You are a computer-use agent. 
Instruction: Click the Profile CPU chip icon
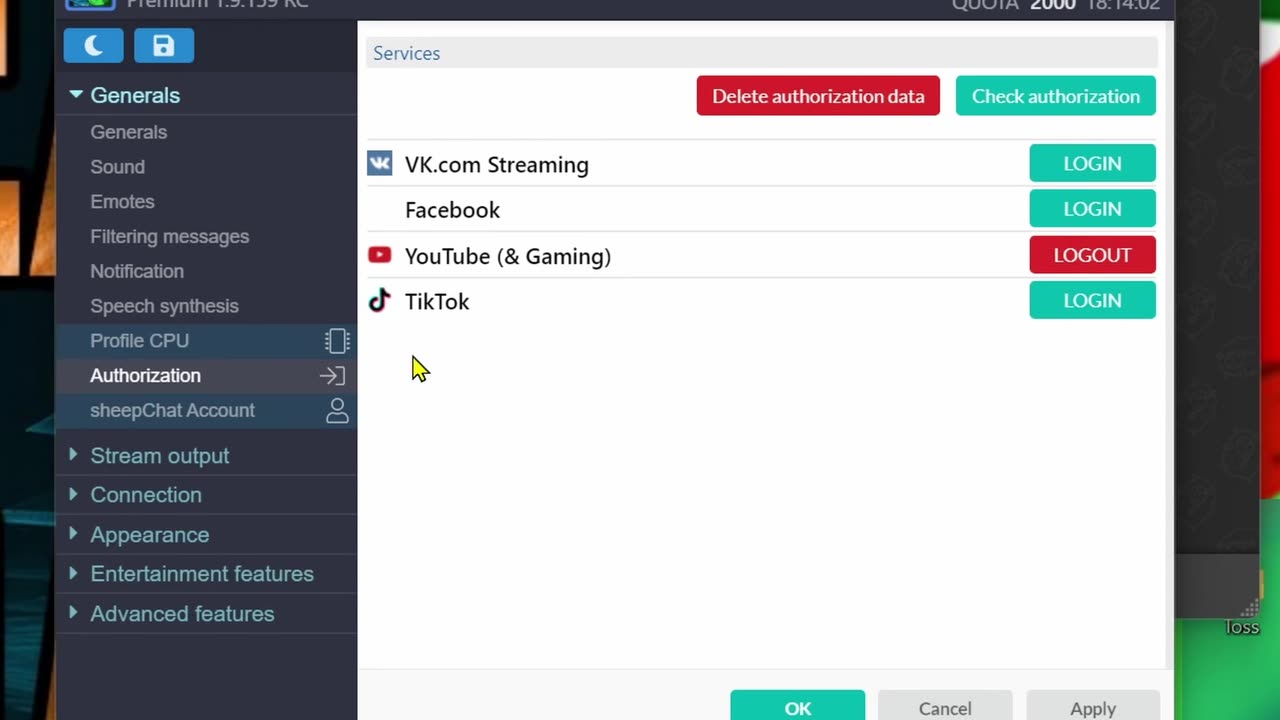point(337,341)
